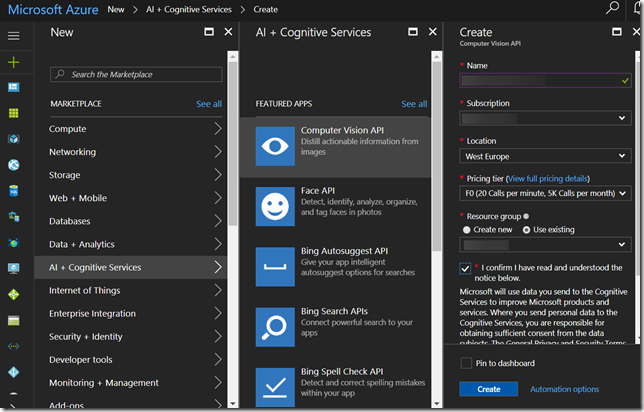Click the Search the Marketplace field
Screen dimensions: 644x412
pyautogui.click(x=137, y=74)
